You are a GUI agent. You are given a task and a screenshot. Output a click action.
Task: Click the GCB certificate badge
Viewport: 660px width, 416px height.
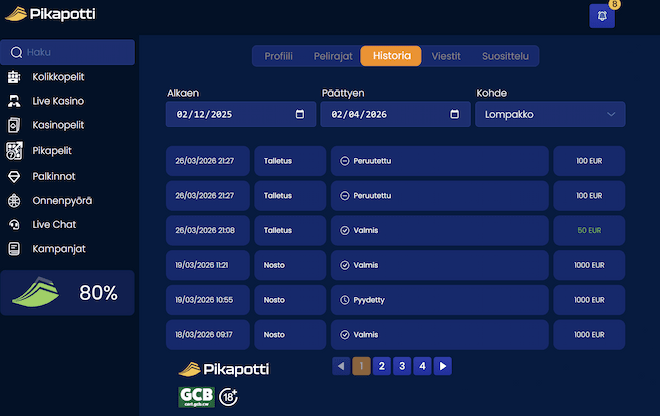pos(197,397)
